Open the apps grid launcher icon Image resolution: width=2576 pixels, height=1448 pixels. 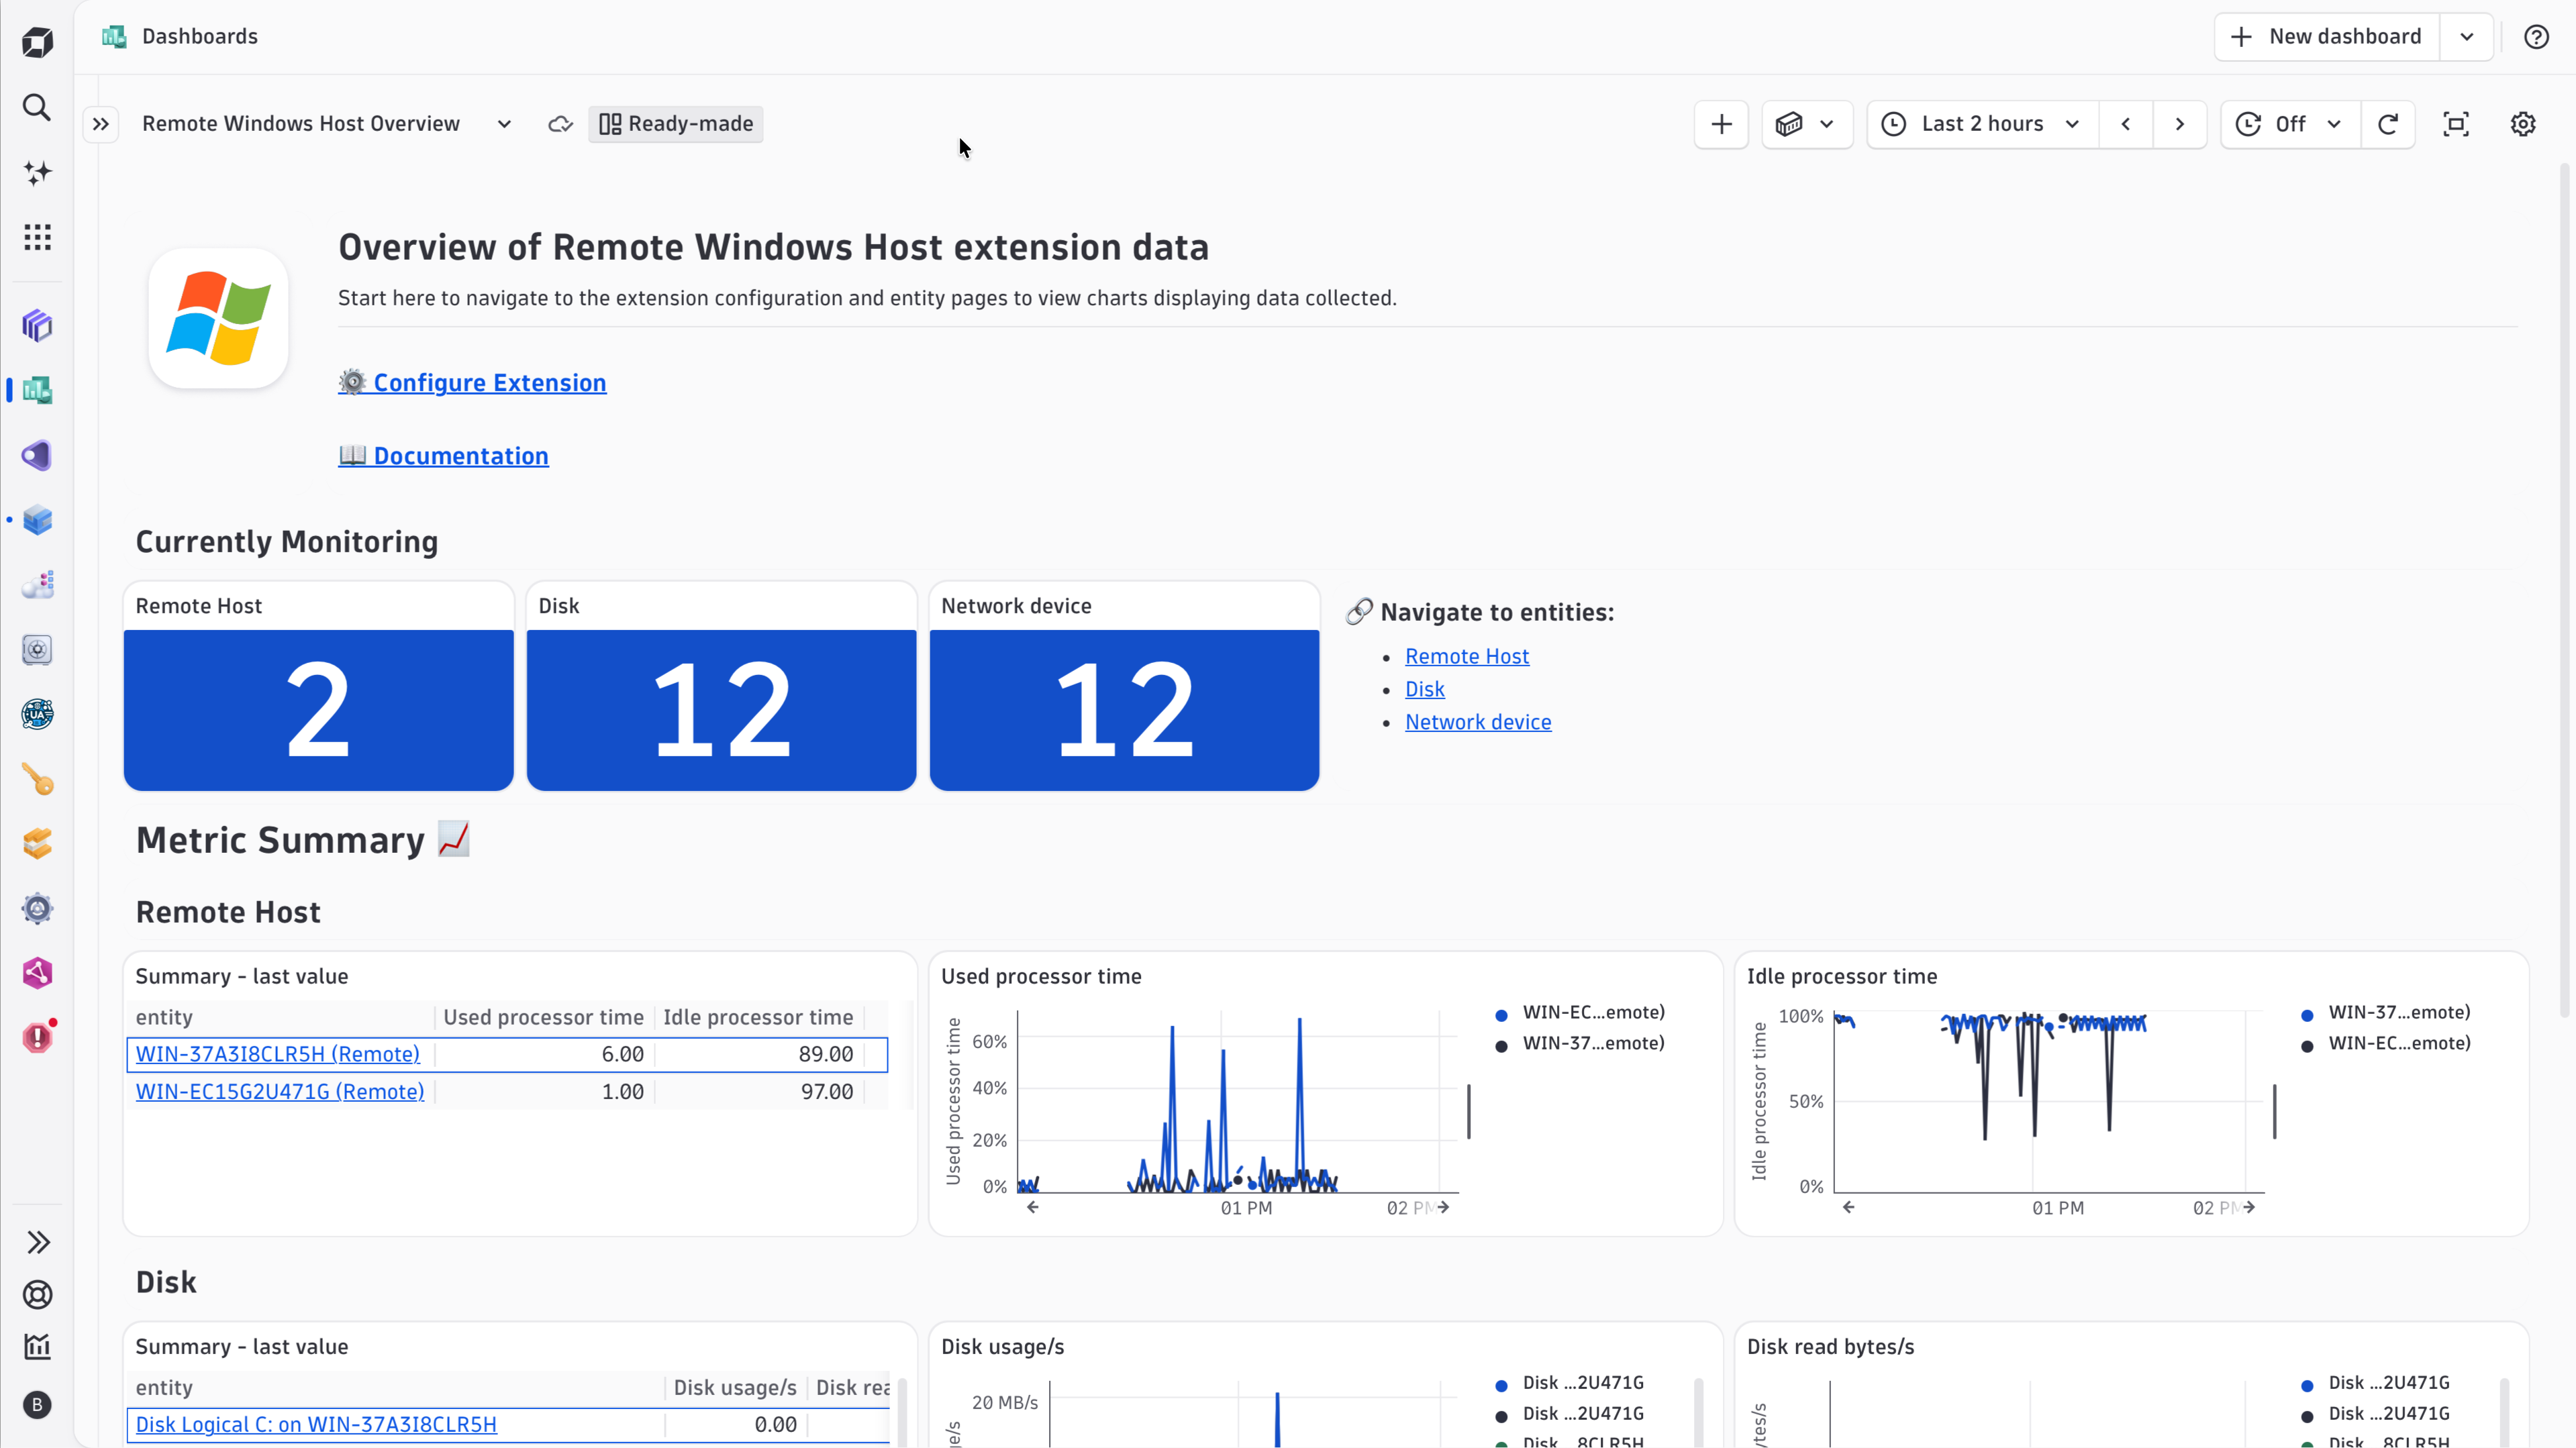[37, 237]
